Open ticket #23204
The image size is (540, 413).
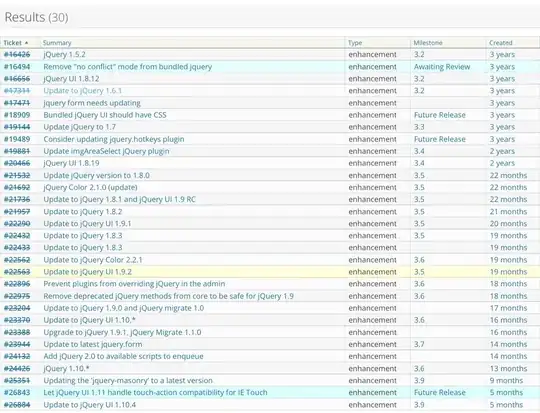pos(17,308)
